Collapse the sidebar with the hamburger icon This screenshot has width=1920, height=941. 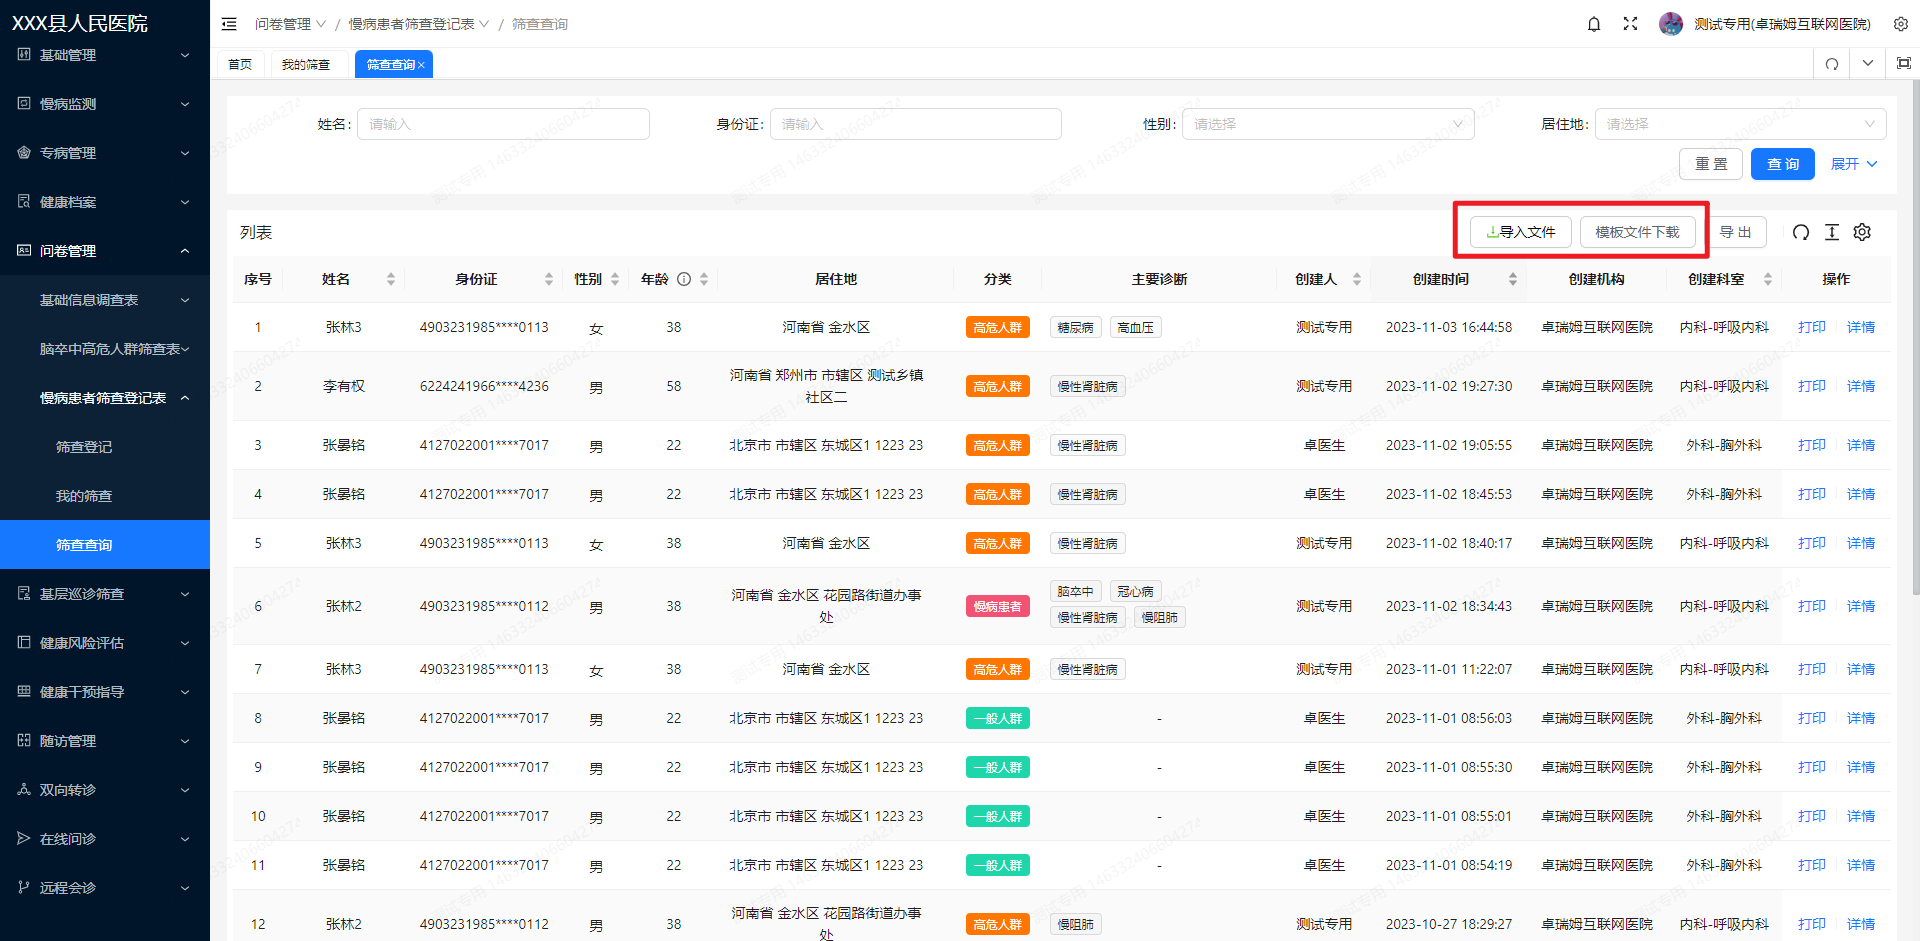click(x=229, y=24)
